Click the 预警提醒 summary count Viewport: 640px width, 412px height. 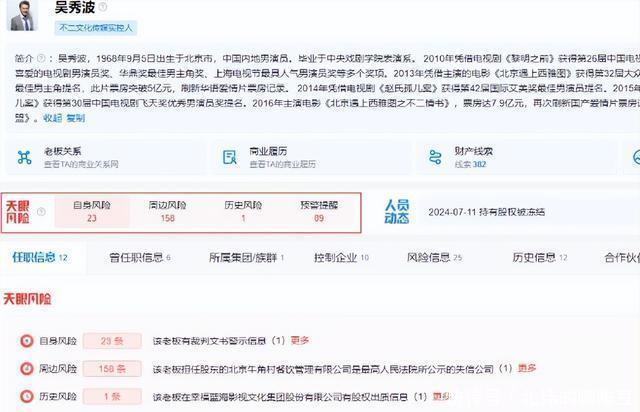pyautogui.click(x=318, y=217)
